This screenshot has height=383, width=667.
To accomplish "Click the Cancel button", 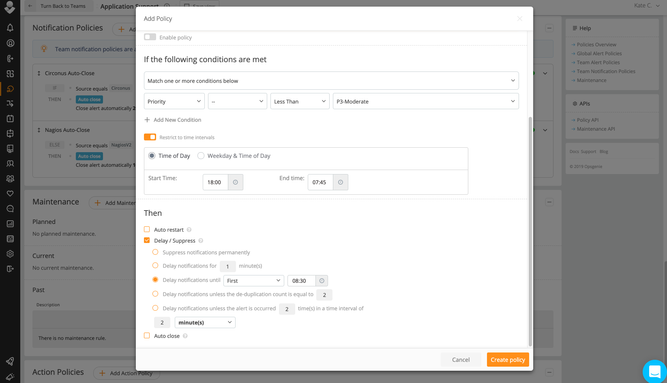I will 461,360.
